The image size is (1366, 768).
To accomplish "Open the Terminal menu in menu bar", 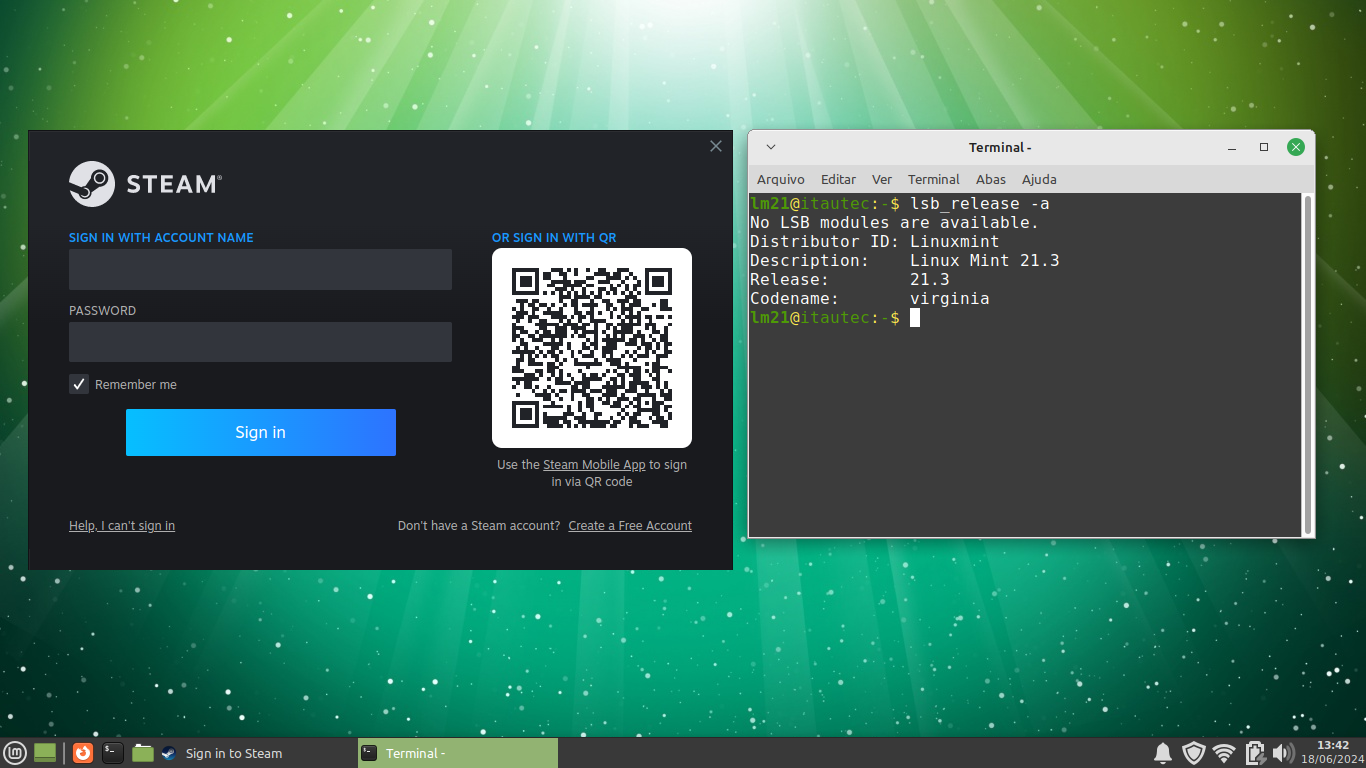I will [x=934, y=179].
